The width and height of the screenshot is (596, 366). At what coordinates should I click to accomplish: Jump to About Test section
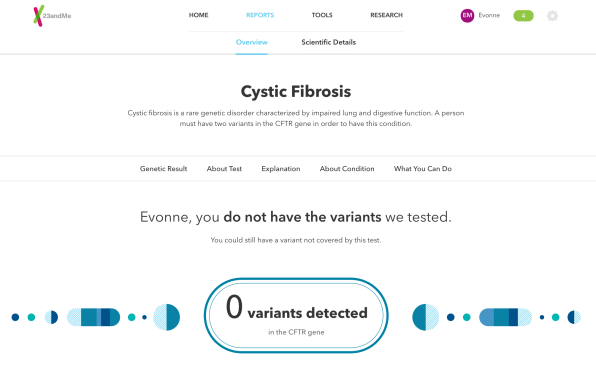click(x=224, y=169)
